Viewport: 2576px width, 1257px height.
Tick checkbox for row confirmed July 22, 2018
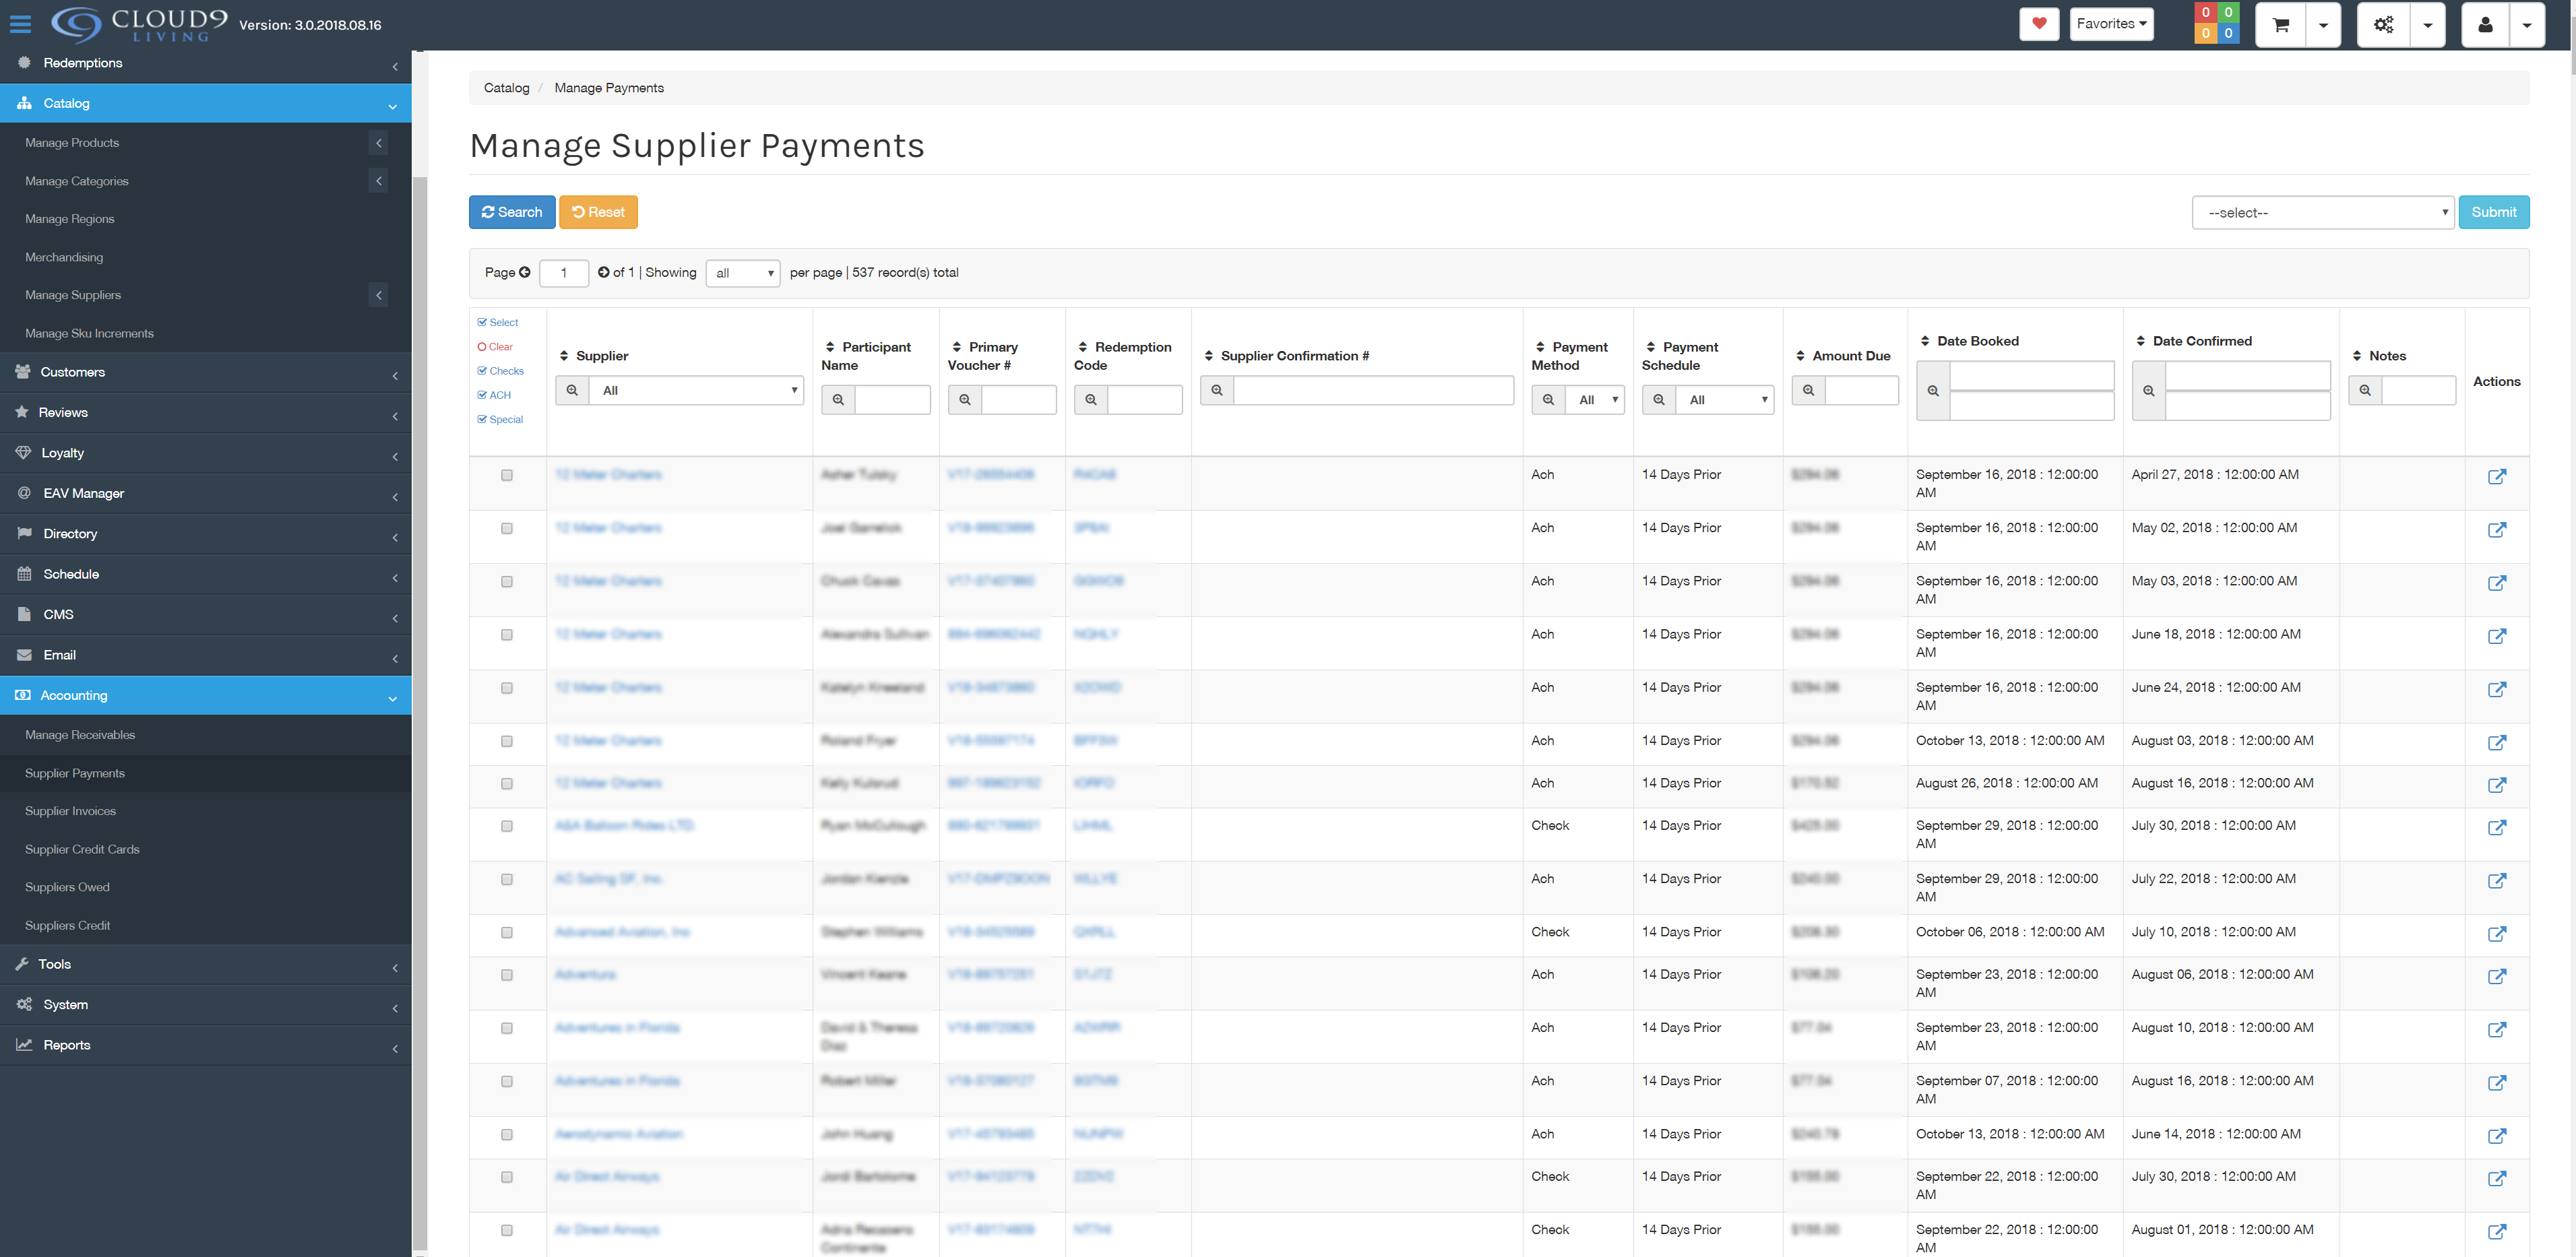coord(507,880)
